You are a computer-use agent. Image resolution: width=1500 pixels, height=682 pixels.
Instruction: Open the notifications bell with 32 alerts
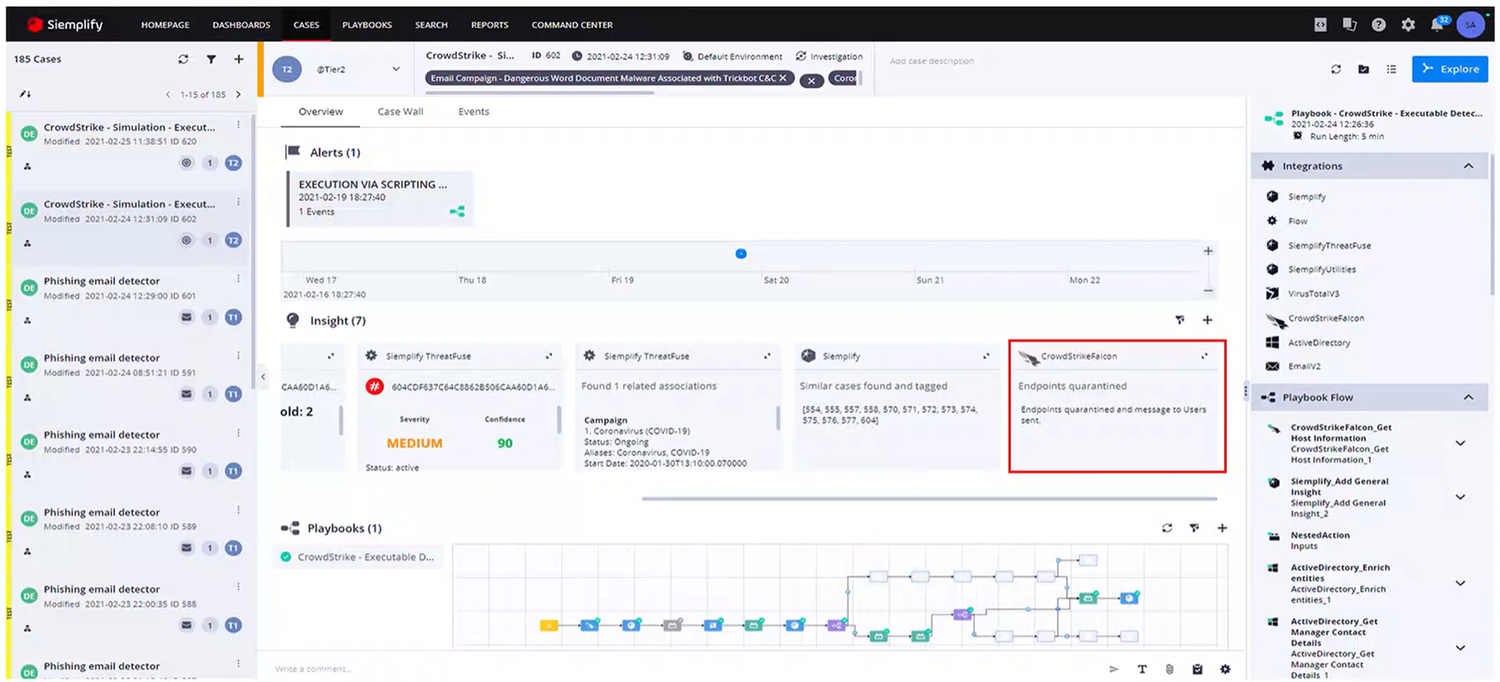click(x=1437, y=24)
